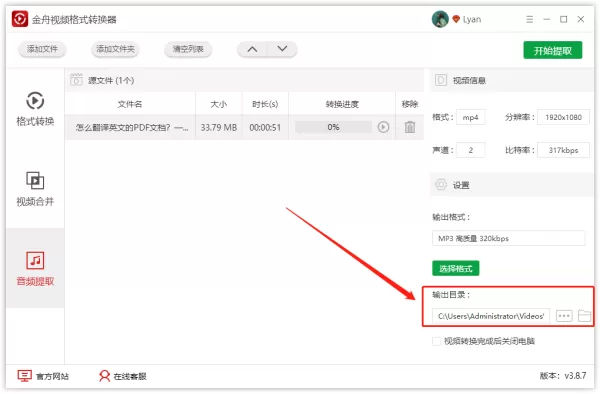Click the green 开始提取 button

point(553,50)
